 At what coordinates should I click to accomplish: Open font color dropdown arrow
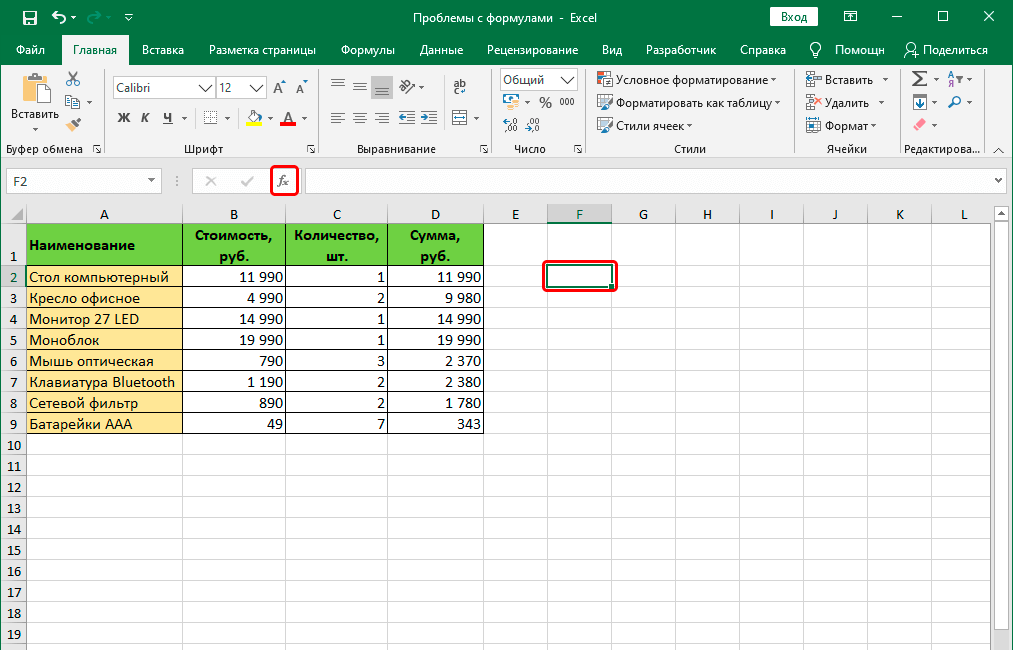pos(304,118)
